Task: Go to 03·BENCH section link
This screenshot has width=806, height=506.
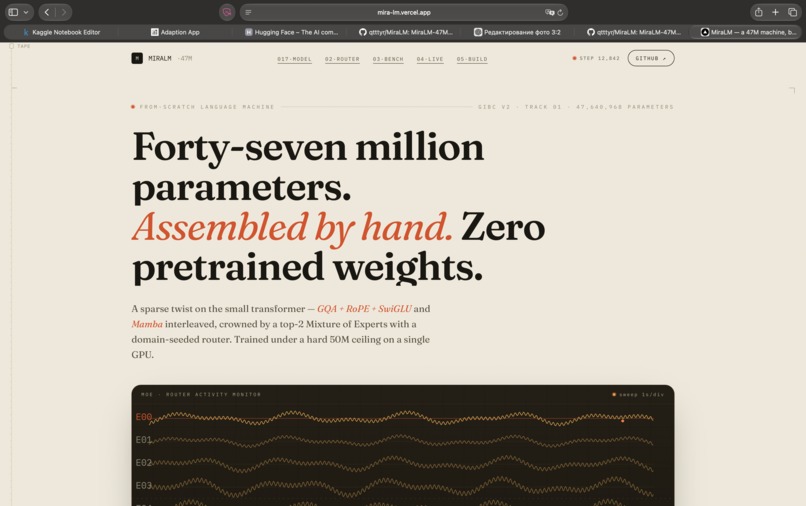Action: (388, 59)
